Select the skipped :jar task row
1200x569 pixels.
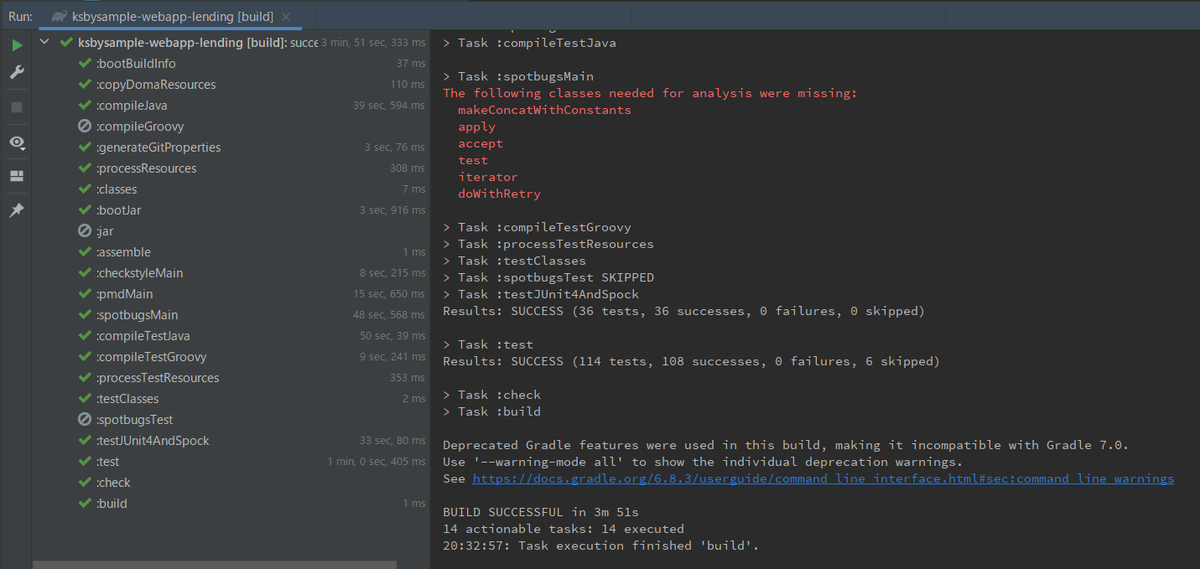233,231
